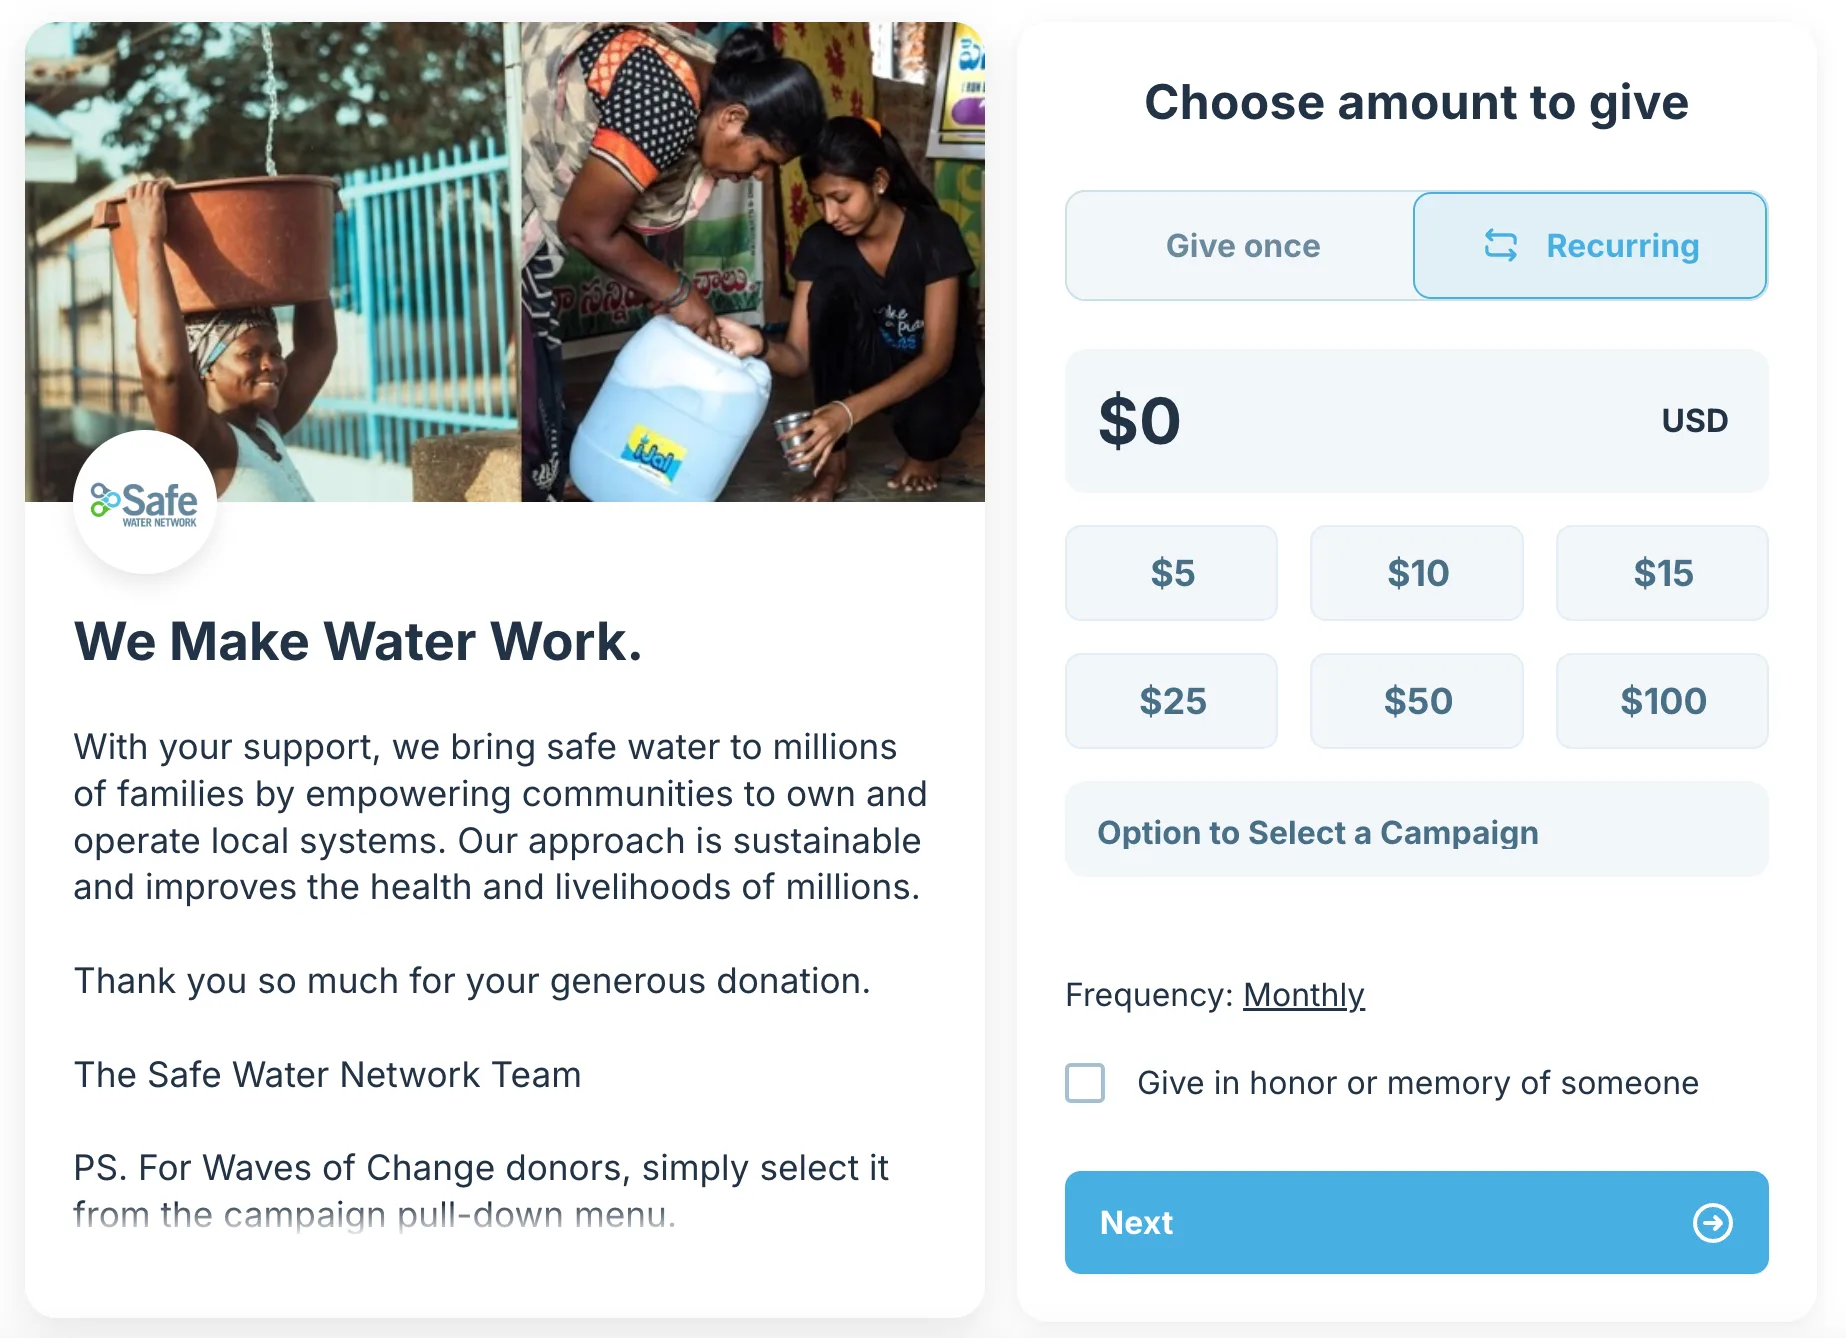
Task: Click the Safe Water Network logo
Action: 145,503
